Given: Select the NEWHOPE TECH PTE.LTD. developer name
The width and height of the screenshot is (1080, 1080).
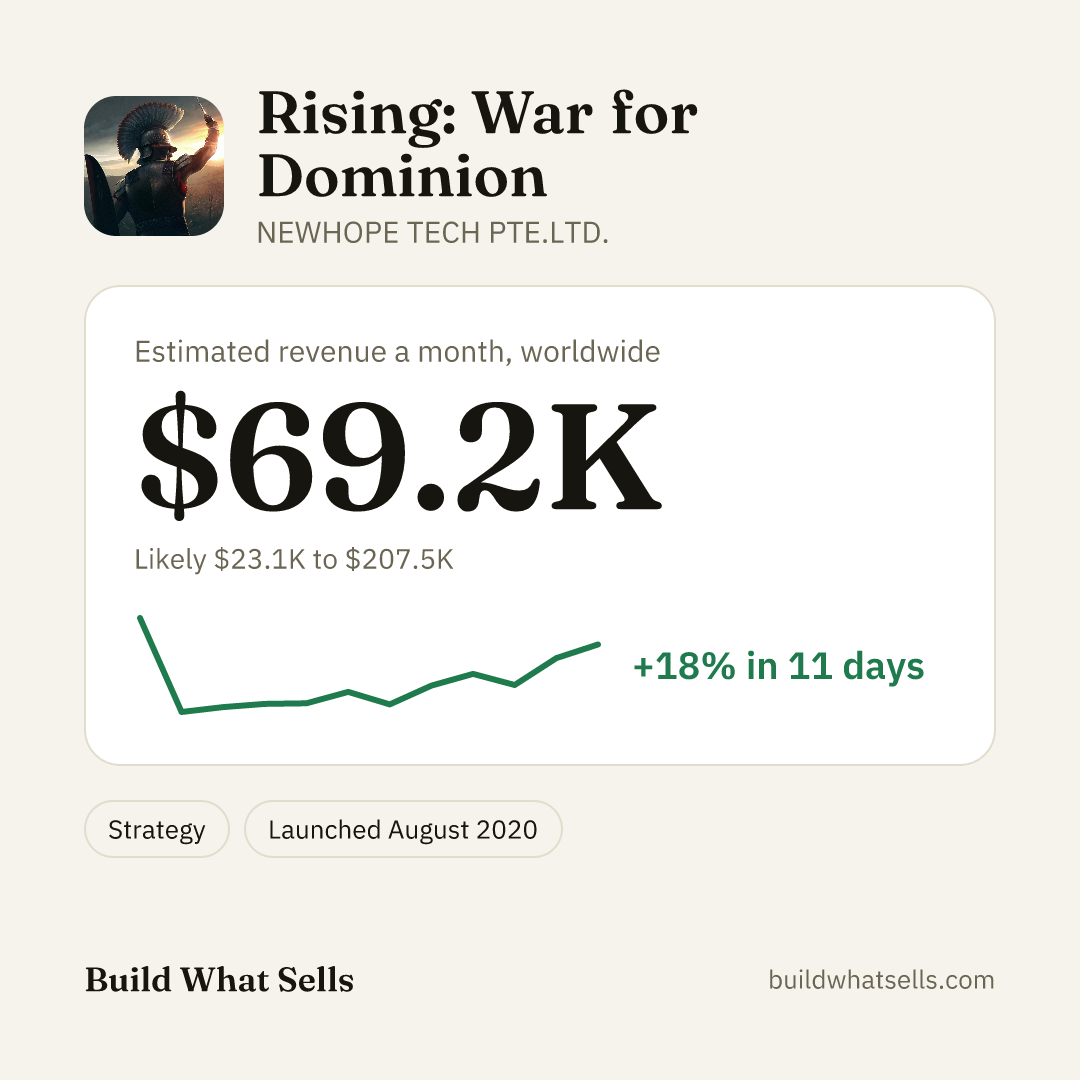Looking at the screenshot, I should [433, 233].
